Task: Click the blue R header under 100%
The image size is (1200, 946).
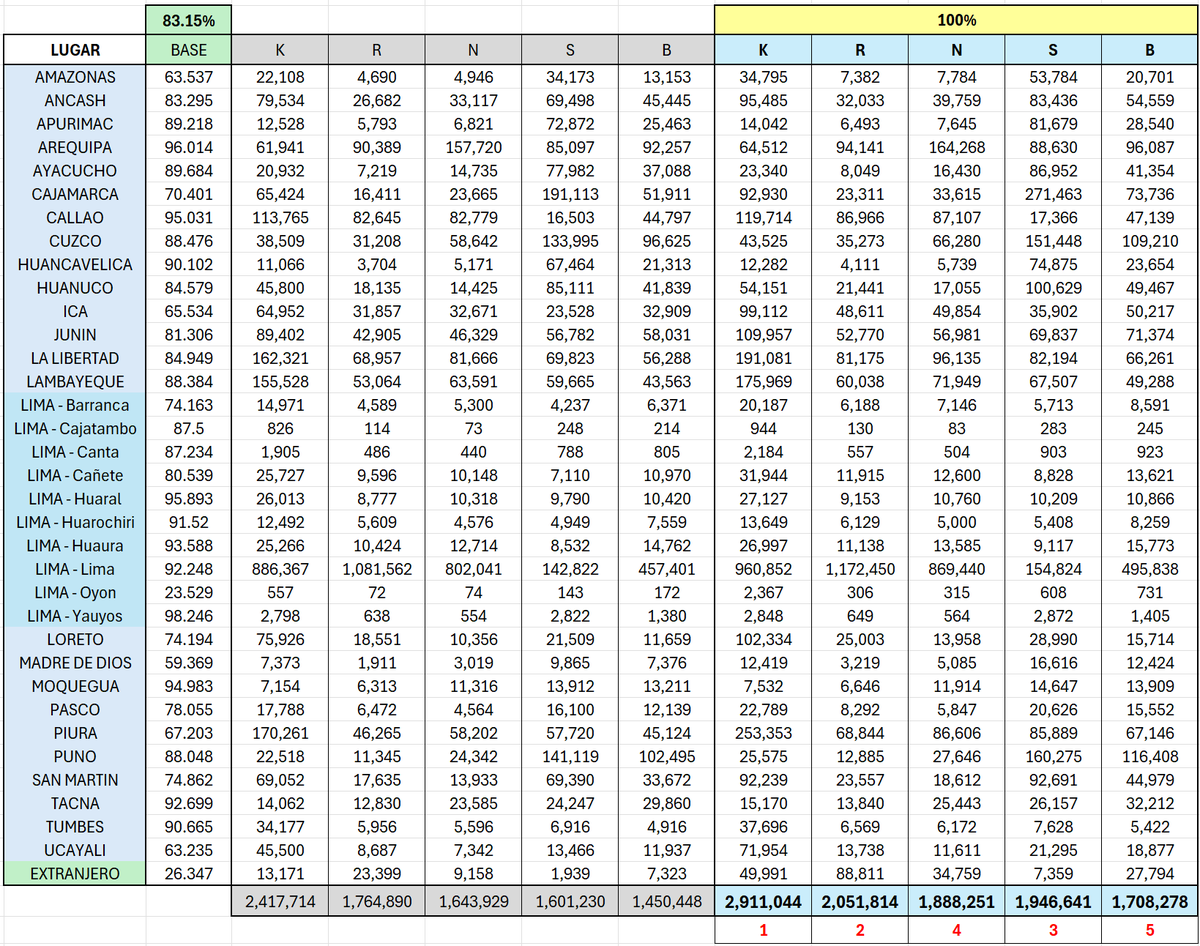Action: pyautogui.click(x=861, y=49)
